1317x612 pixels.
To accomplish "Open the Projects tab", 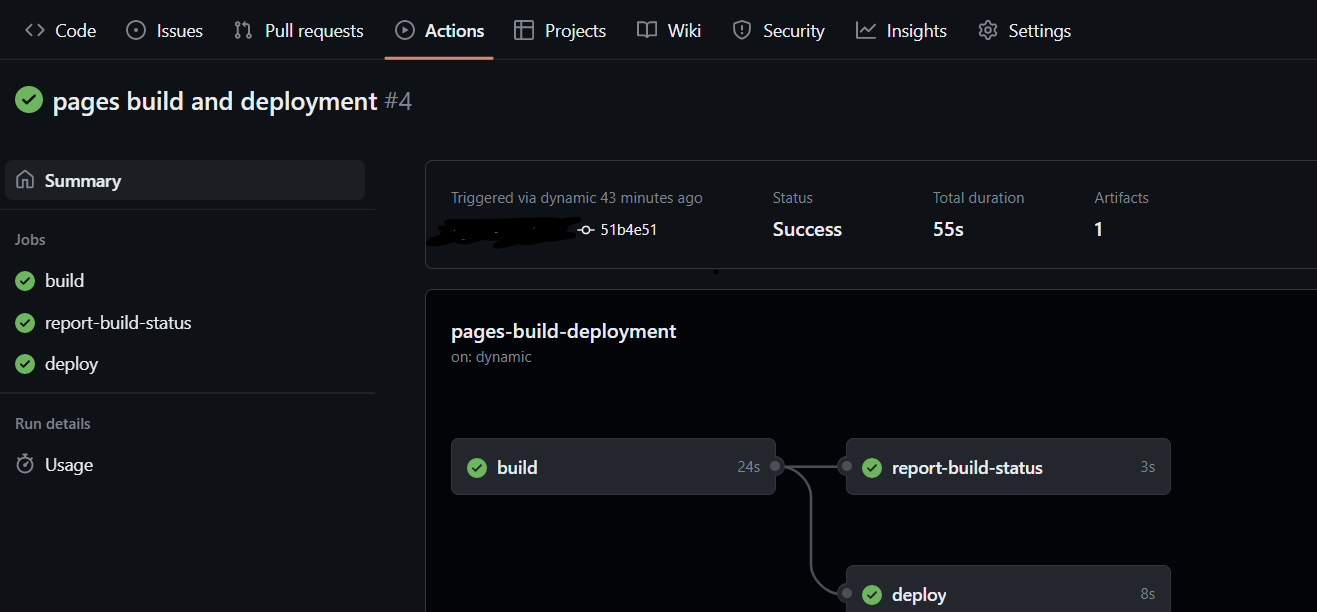I will click(560, 30).
